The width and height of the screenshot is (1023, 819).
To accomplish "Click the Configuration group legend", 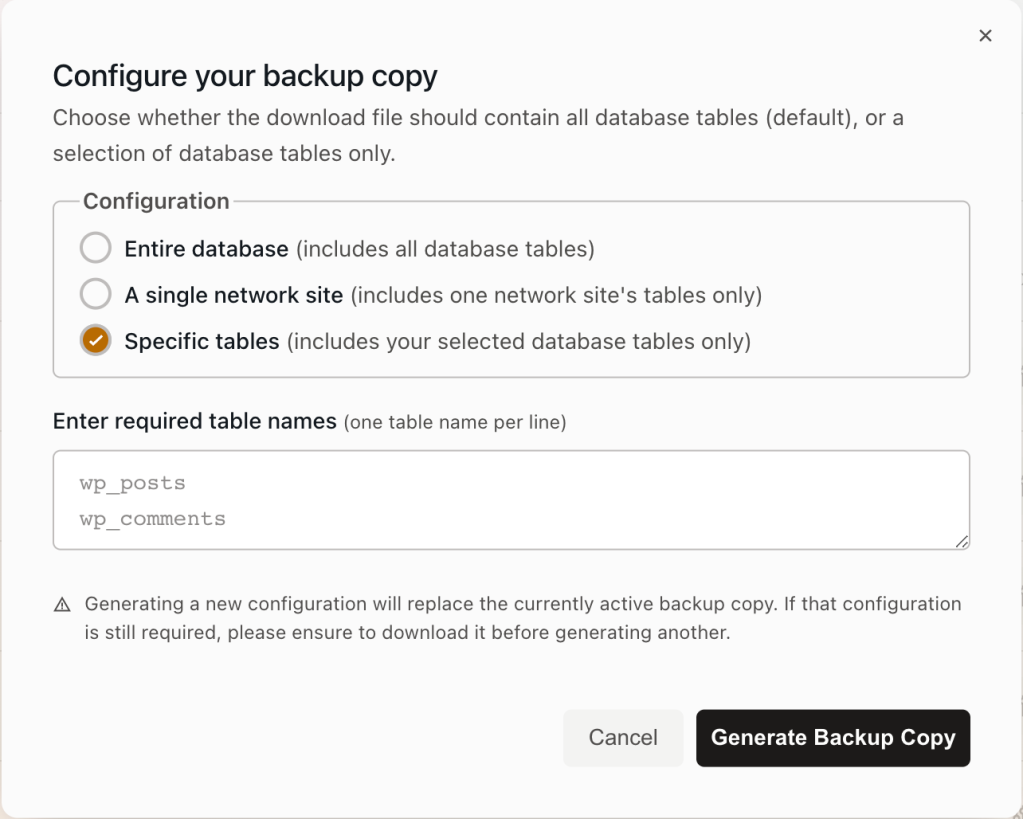I will point(156,201).
